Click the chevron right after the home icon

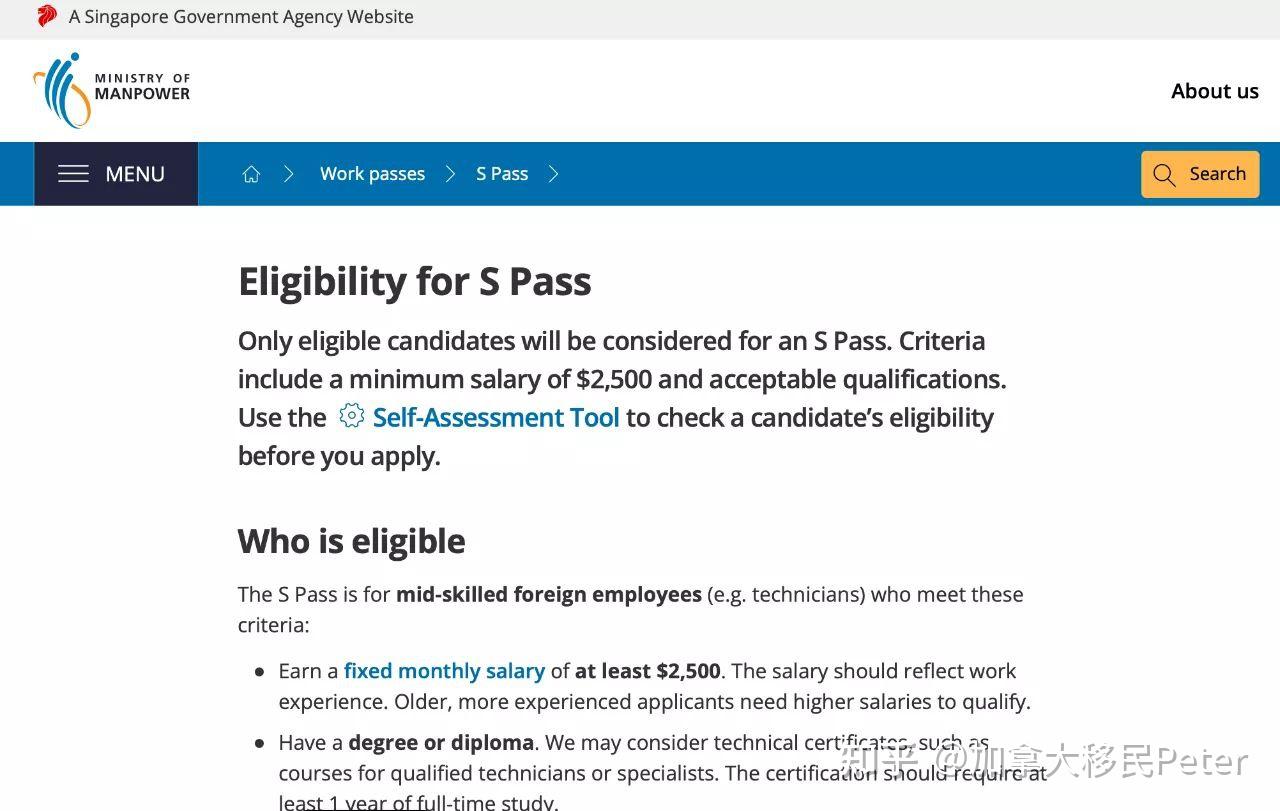pyautogui.click(x=289, y=174)
